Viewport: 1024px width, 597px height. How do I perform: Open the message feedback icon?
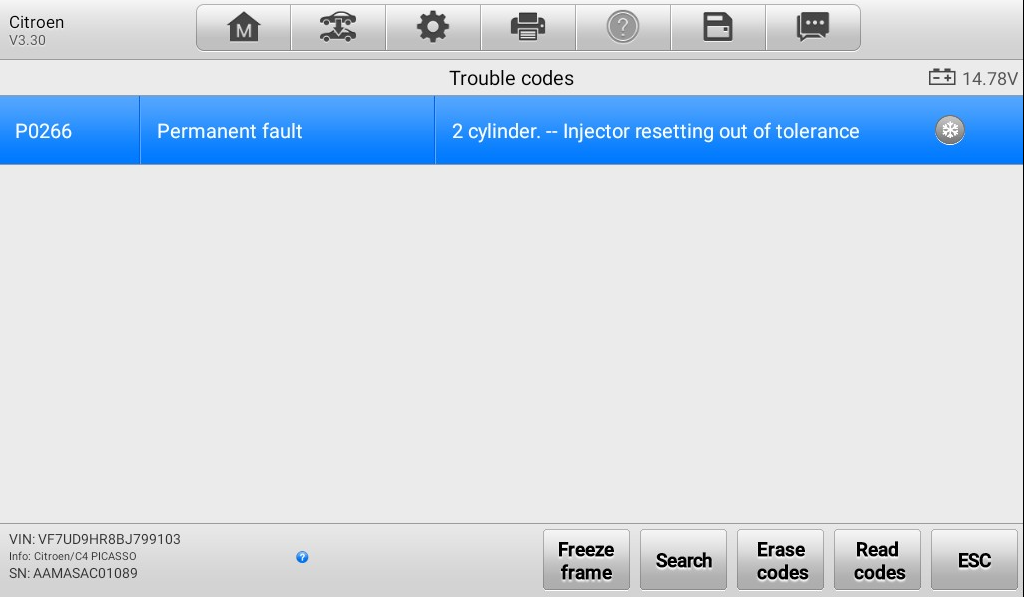pos(813,27)
